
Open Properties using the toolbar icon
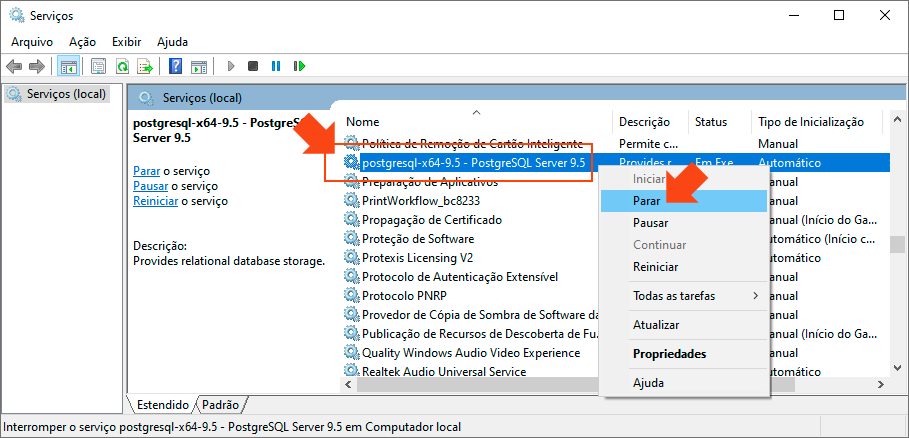tap(99, 66)
